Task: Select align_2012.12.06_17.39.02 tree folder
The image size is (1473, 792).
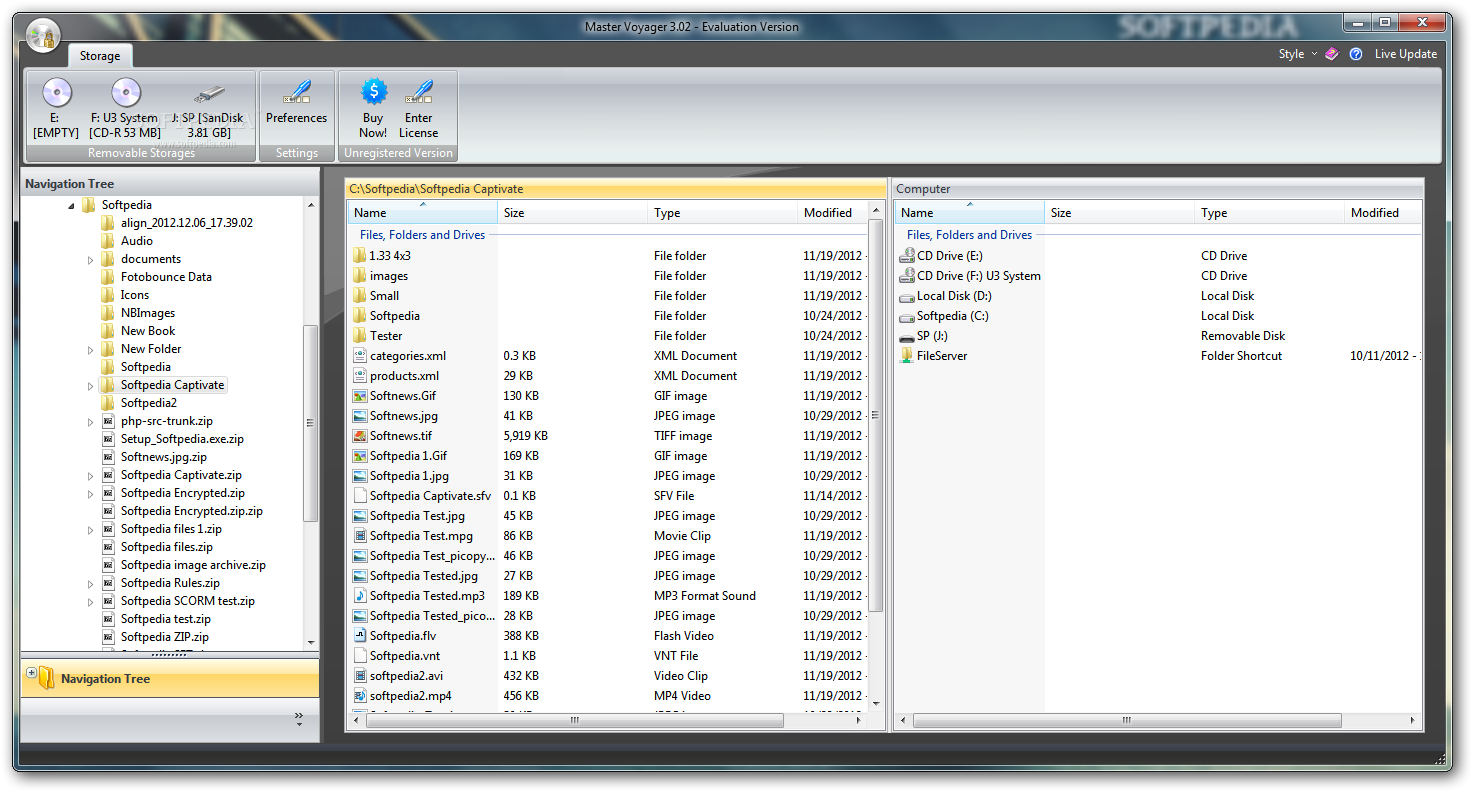Action: [x=187, y=223]
